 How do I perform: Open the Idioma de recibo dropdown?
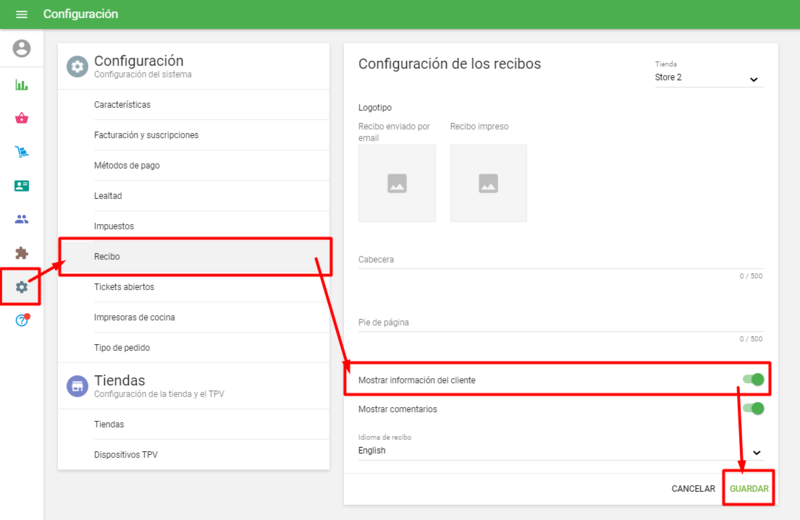(x=560, y=451)
